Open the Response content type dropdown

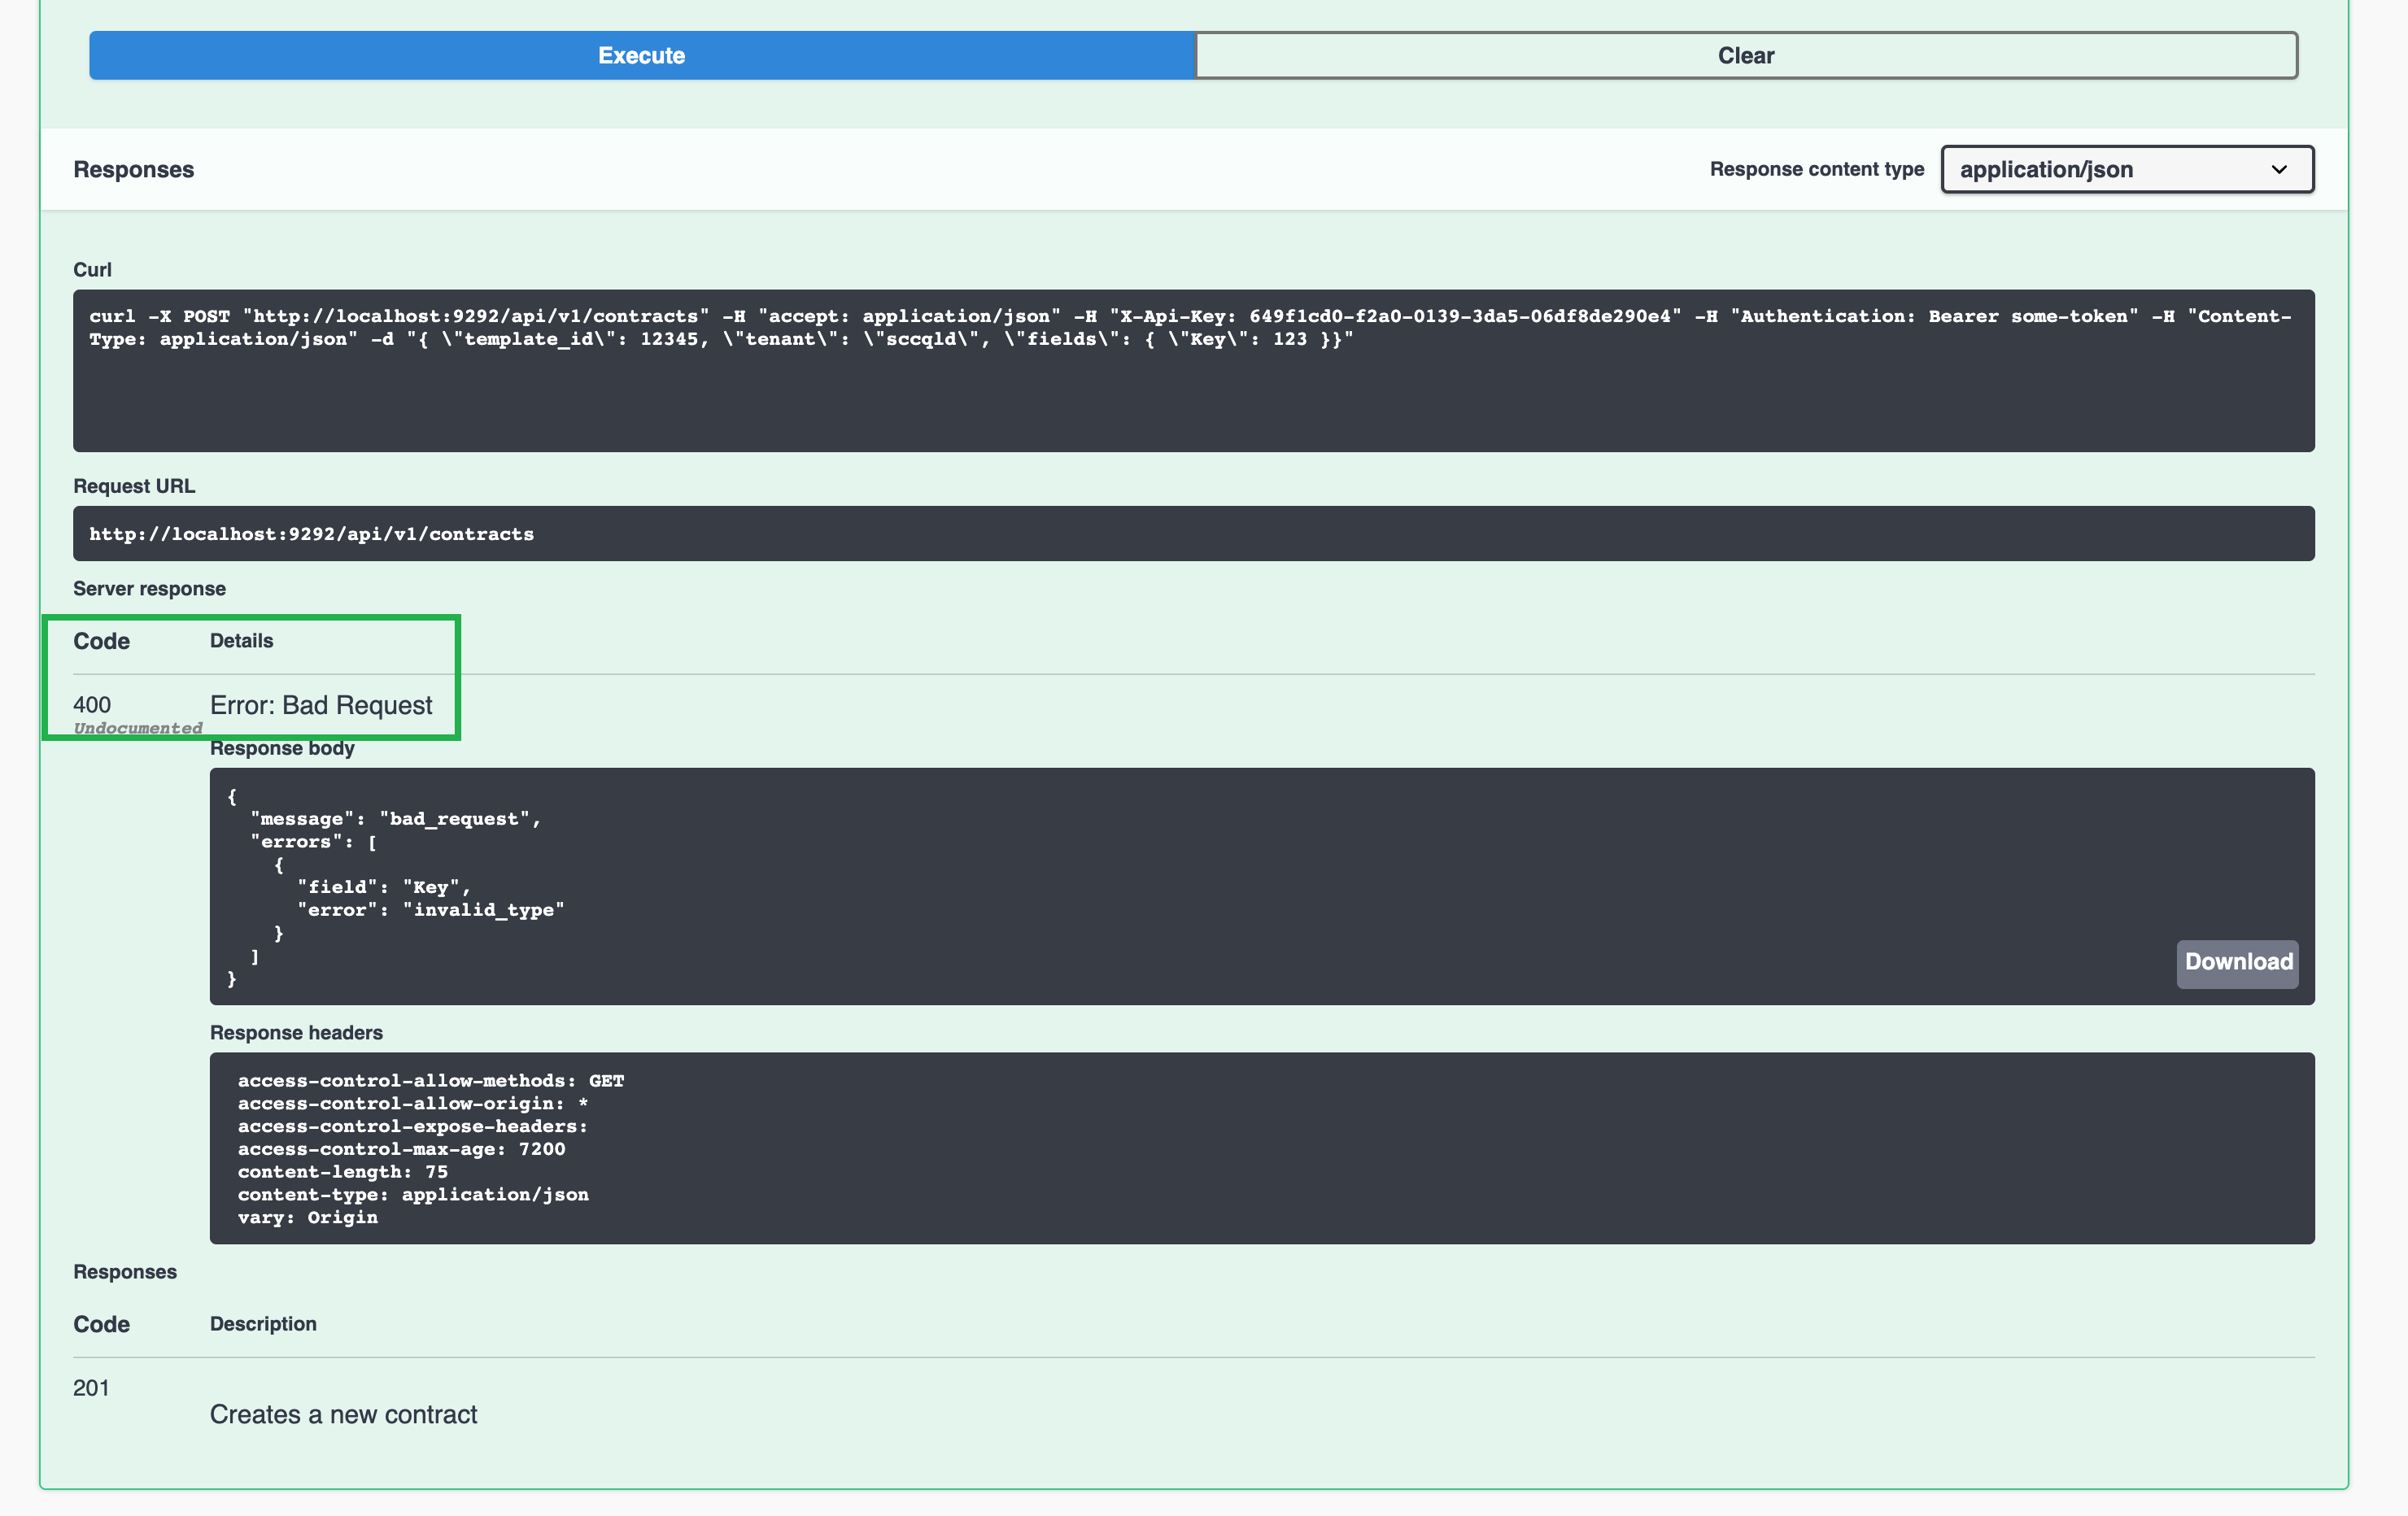click(x=2127, y=169)
